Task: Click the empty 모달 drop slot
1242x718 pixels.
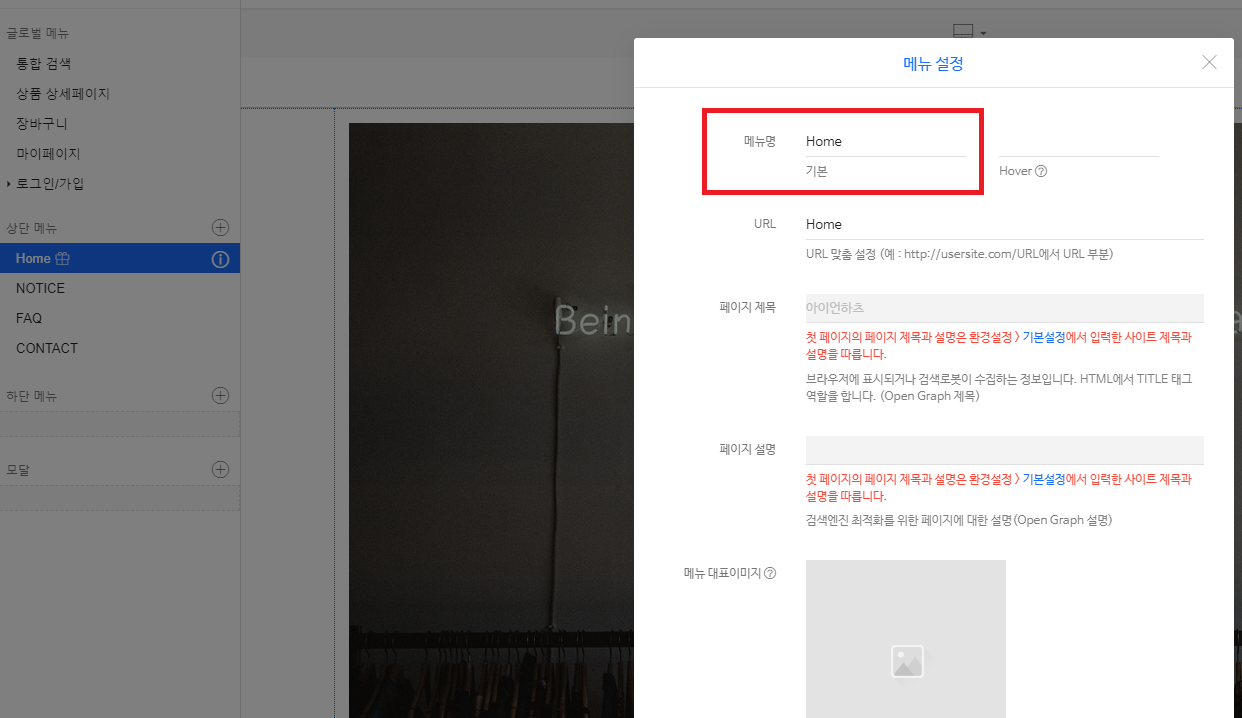Action: pyautogui.click(x=120, y=498)
